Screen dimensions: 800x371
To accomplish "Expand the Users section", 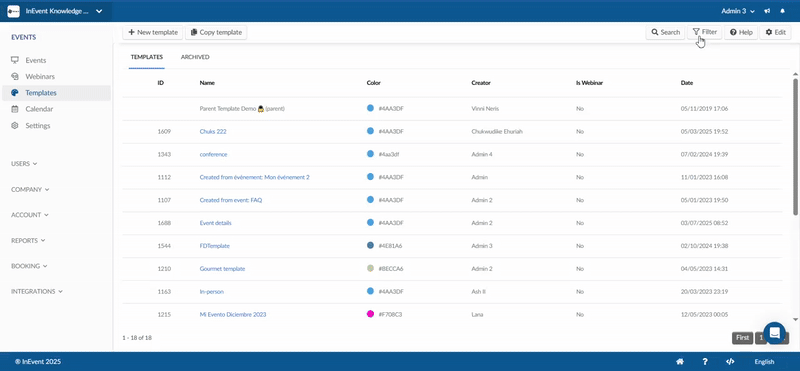I will 24,164.
